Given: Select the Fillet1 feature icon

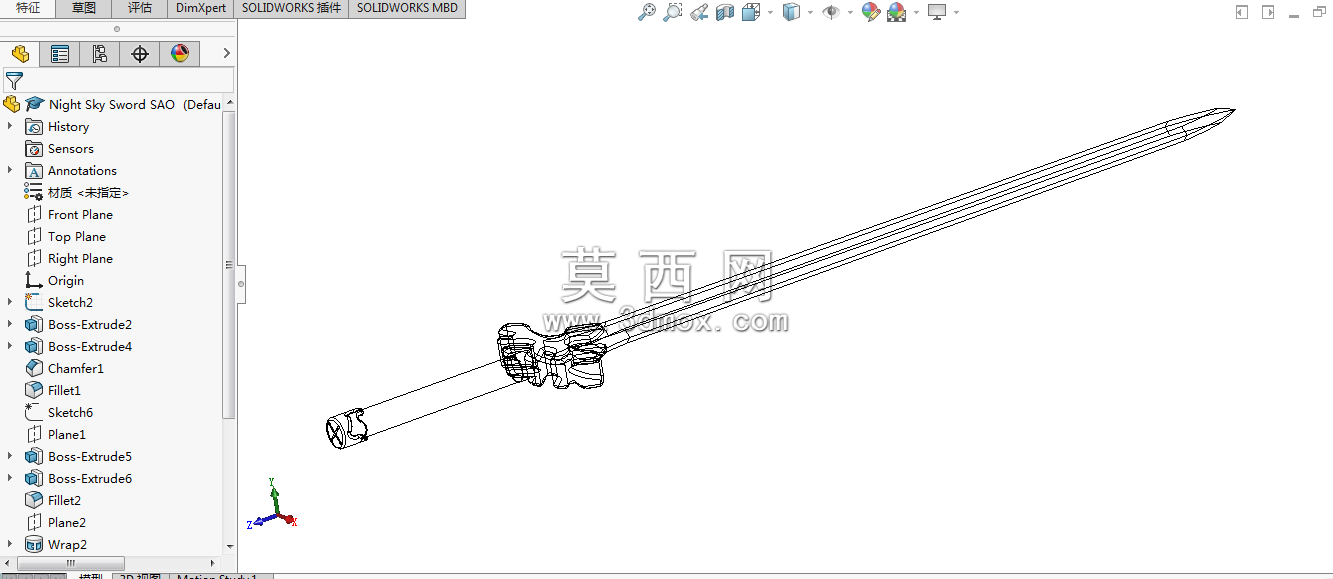Looking at the screenshot, I should 34,391.
